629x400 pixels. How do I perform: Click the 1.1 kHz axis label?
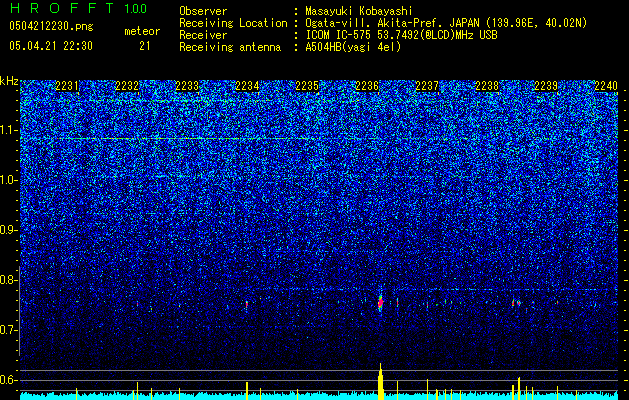(9, 130)
